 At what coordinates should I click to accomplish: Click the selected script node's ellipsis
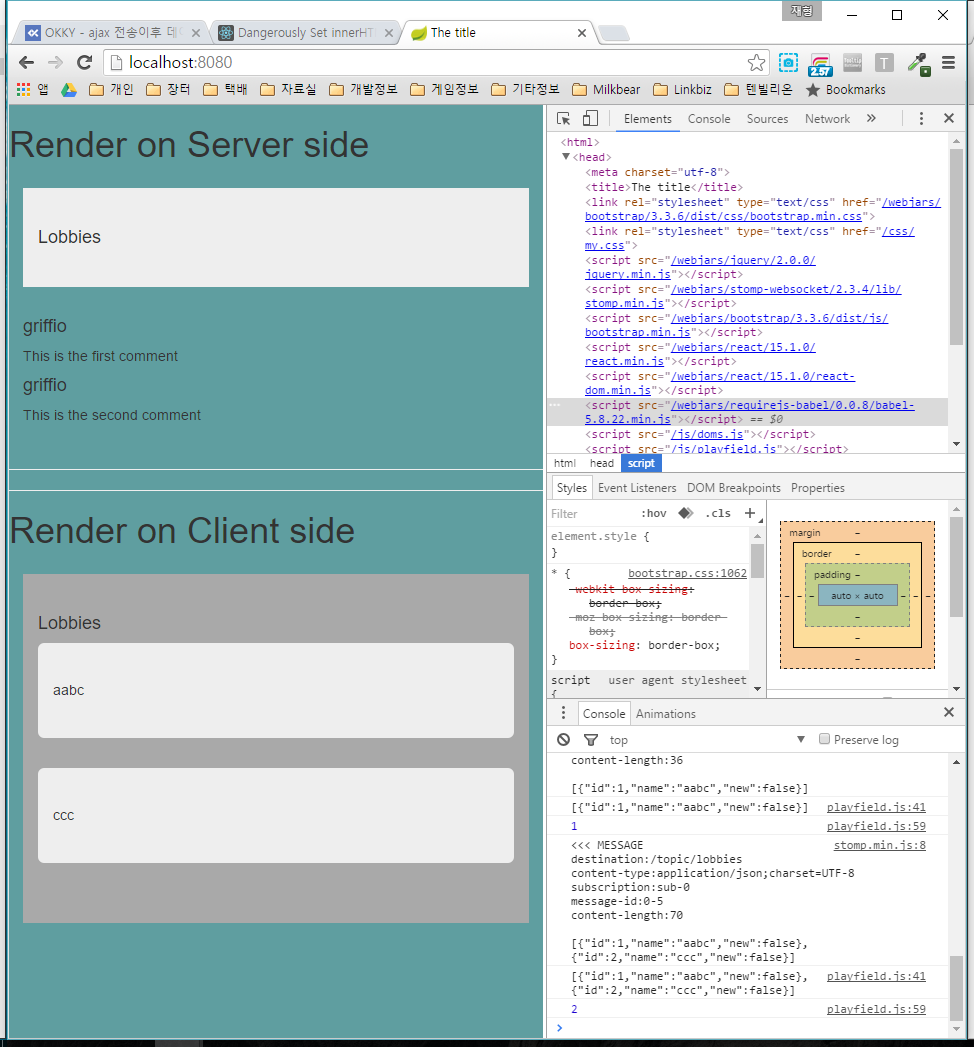click(555, 405)
